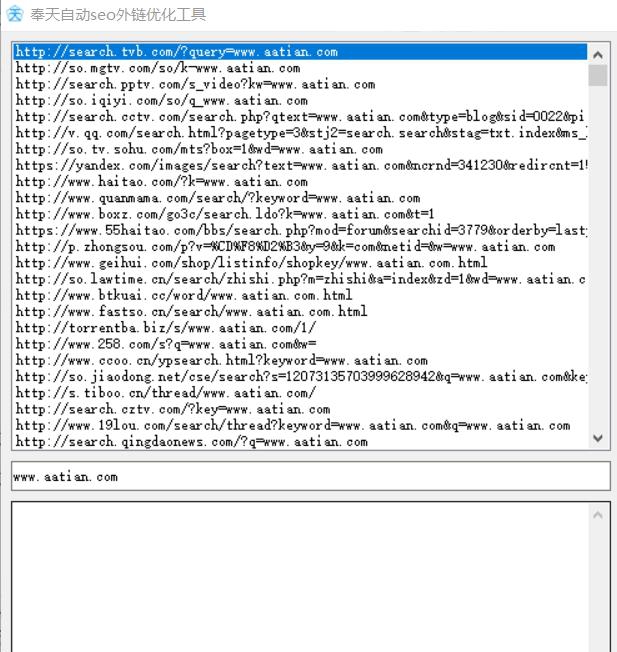Click the URL list's scroll down arrow
The width and height of the screenshot is (617, 652).
click(598, 438)
